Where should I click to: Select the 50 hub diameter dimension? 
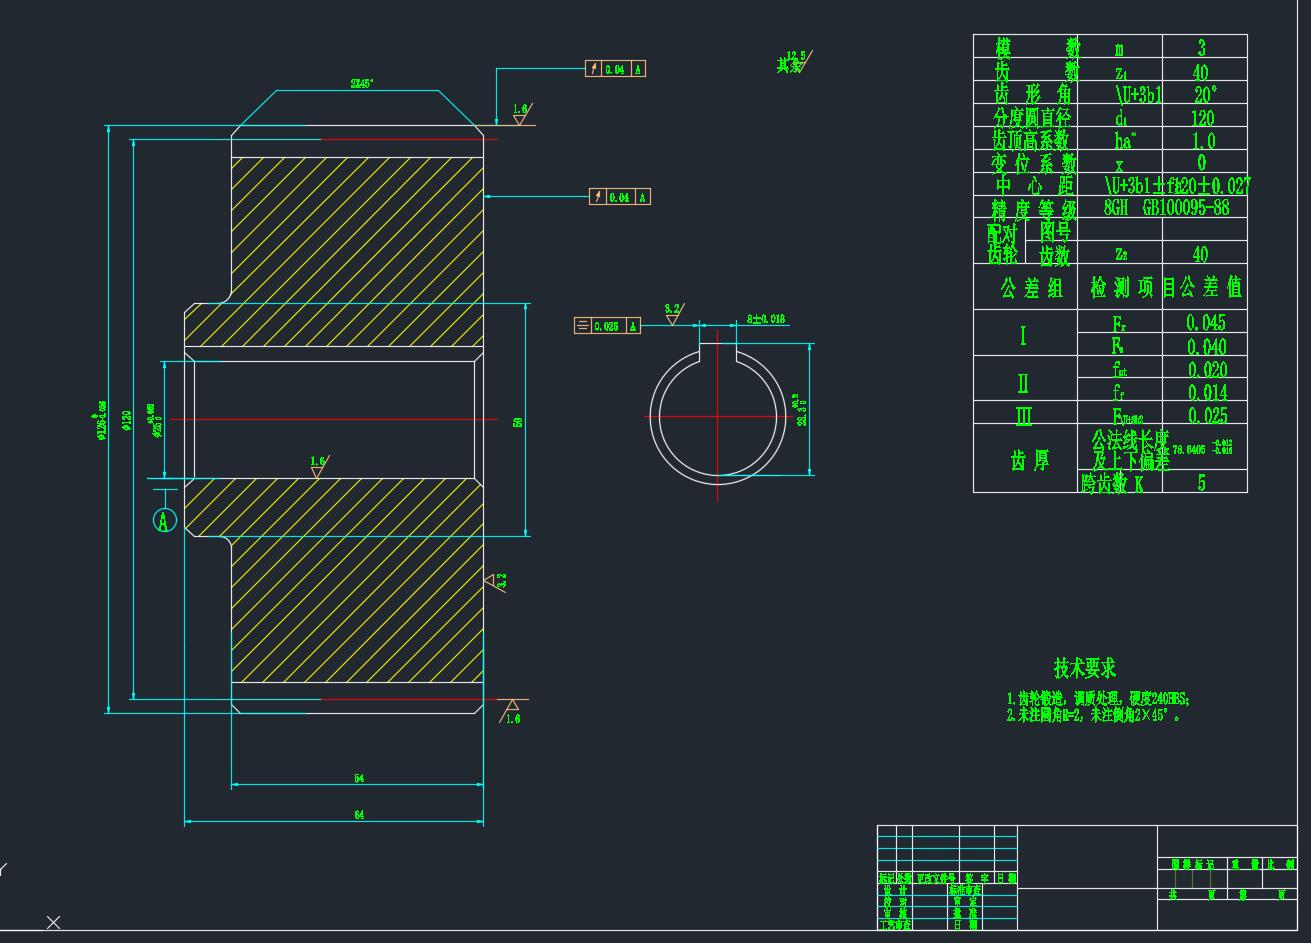[518, 422]
